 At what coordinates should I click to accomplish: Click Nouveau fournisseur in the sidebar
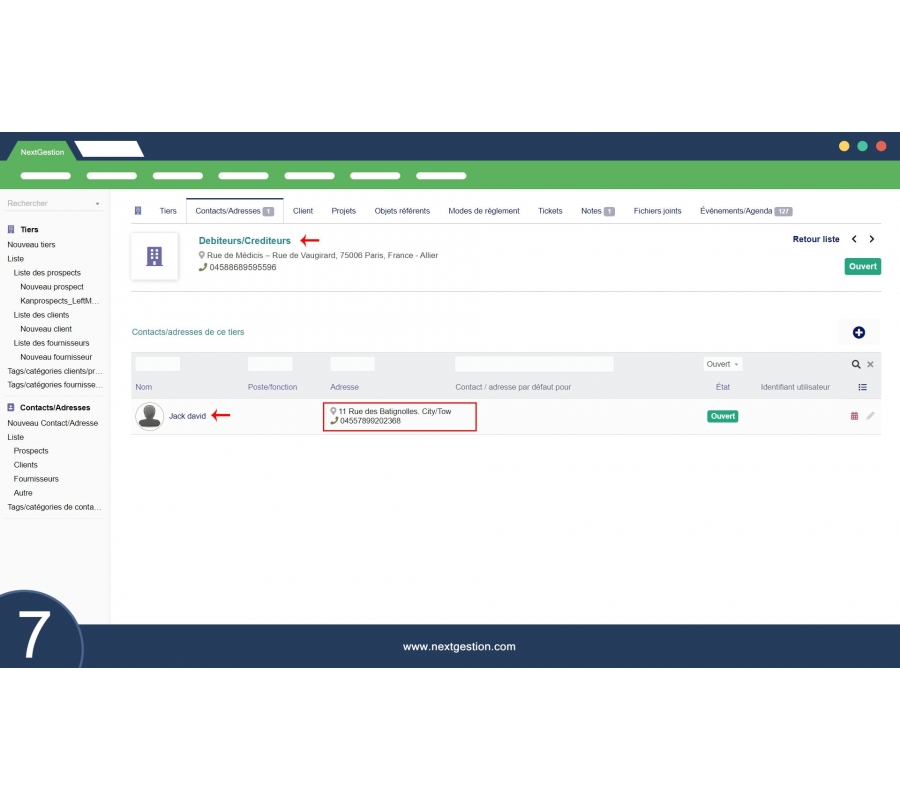pyautogui.click(x=56, y=357)
